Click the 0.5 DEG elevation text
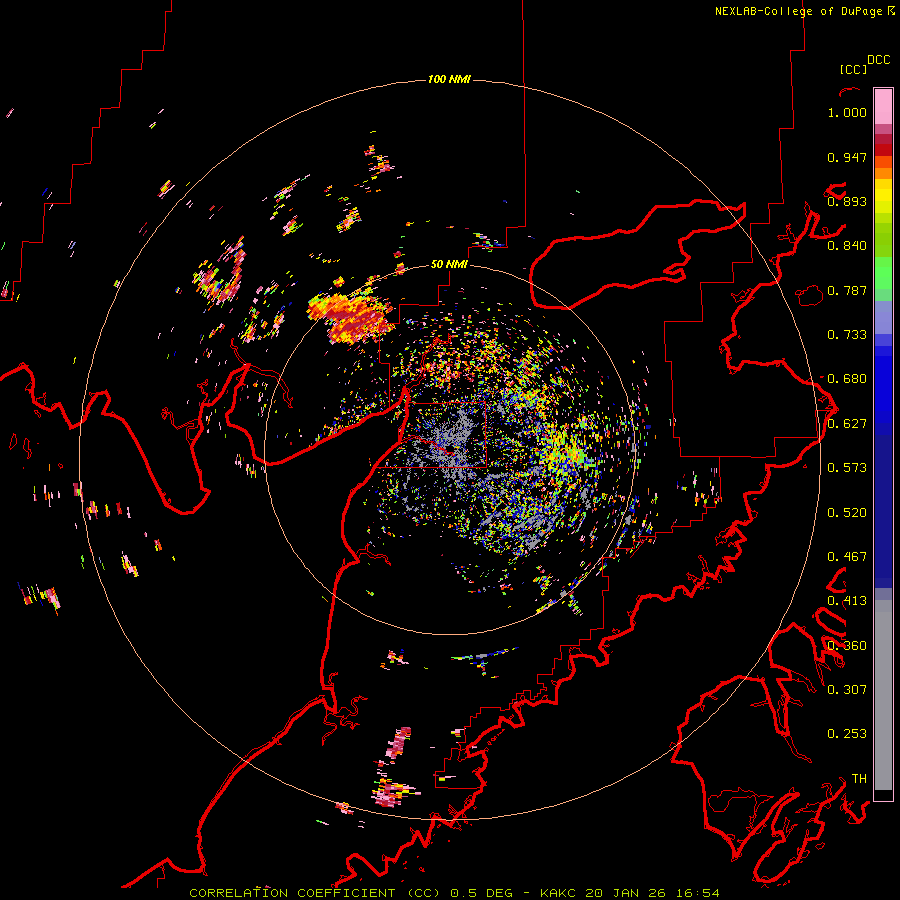Viewport: 900px width, 900px height. pos(482,893)
